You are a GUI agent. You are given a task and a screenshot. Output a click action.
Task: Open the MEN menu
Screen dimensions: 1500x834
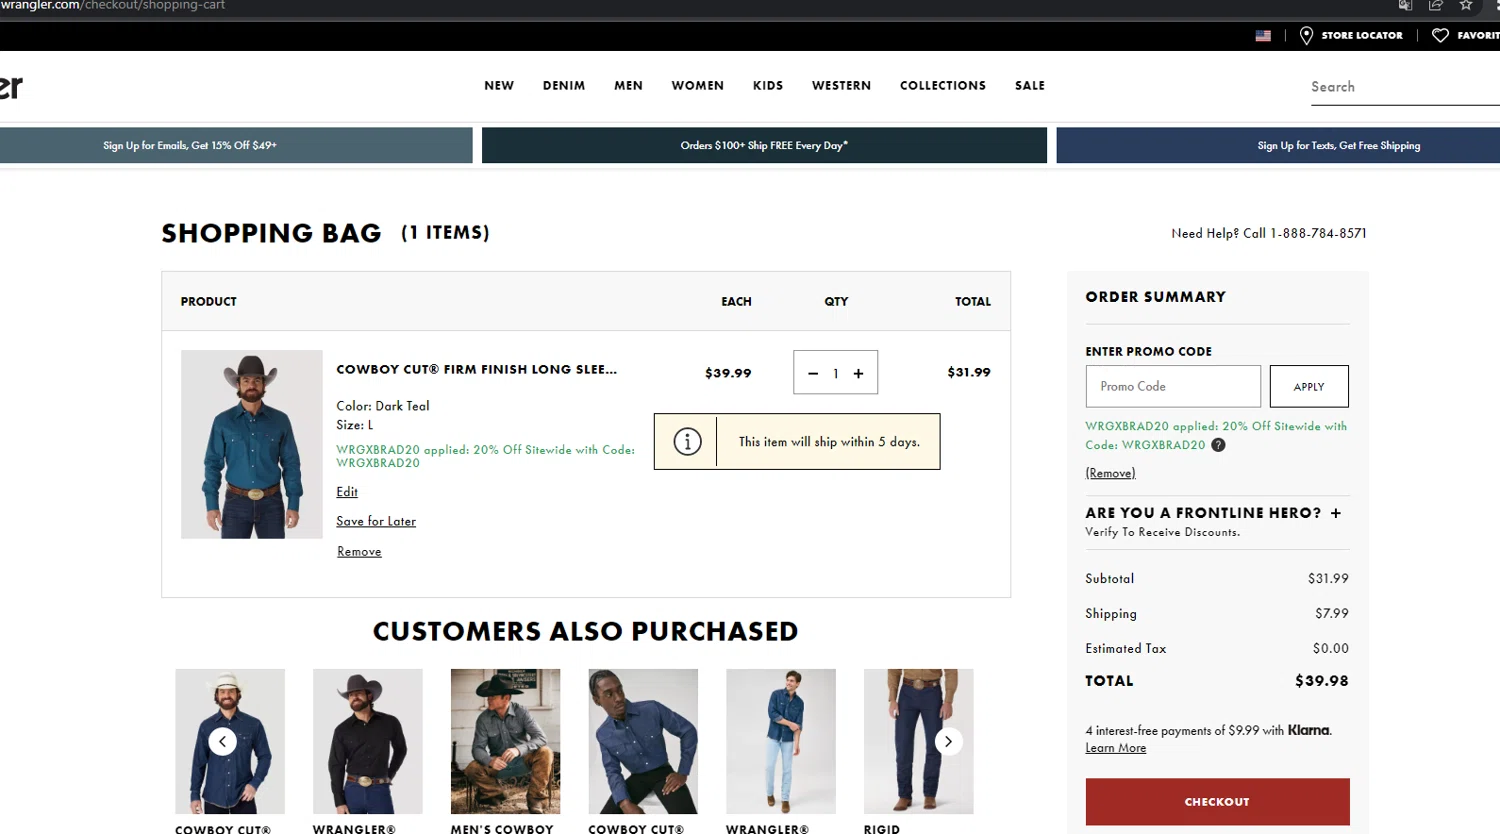(628, 86)
